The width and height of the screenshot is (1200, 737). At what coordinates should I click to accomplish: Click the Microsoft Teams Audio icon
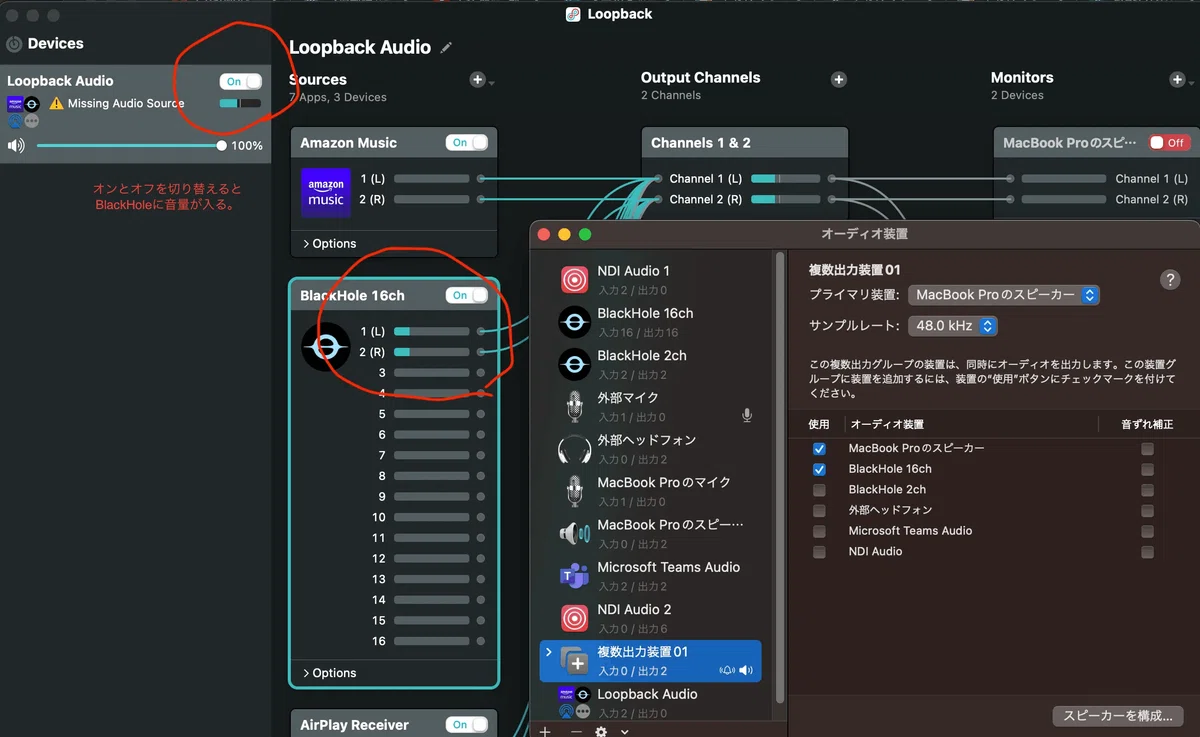point(574,576)
